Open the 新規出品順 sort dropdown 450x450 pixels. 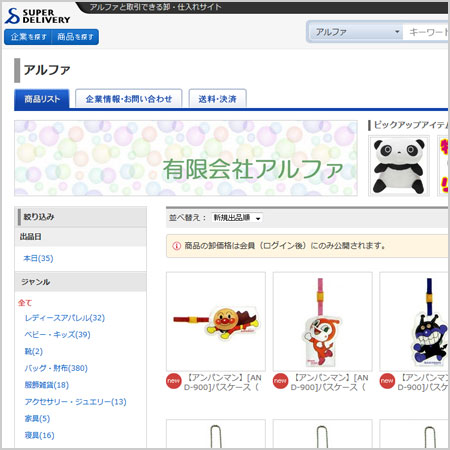[237, 218]
